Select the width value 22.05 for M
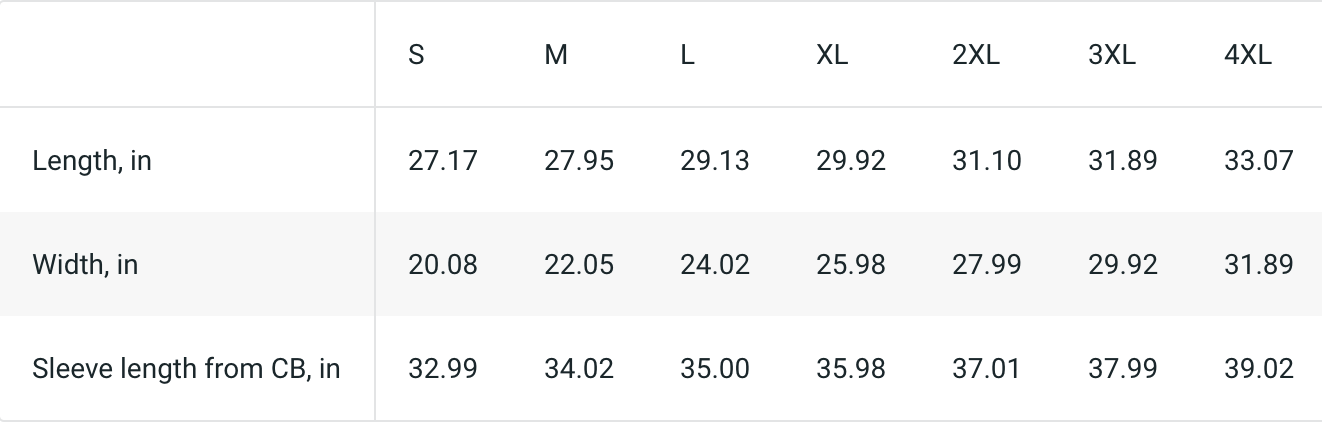Screen dimensions: 1322x422 coord(579,264)
